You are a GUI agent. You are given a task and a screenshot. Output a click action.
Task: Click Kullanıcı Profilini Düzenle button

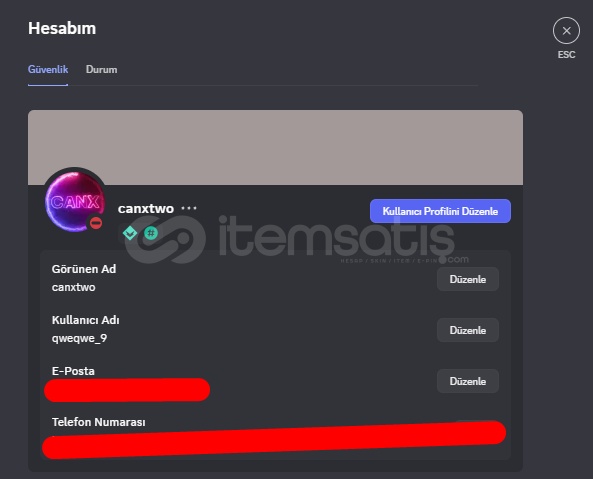440,211
